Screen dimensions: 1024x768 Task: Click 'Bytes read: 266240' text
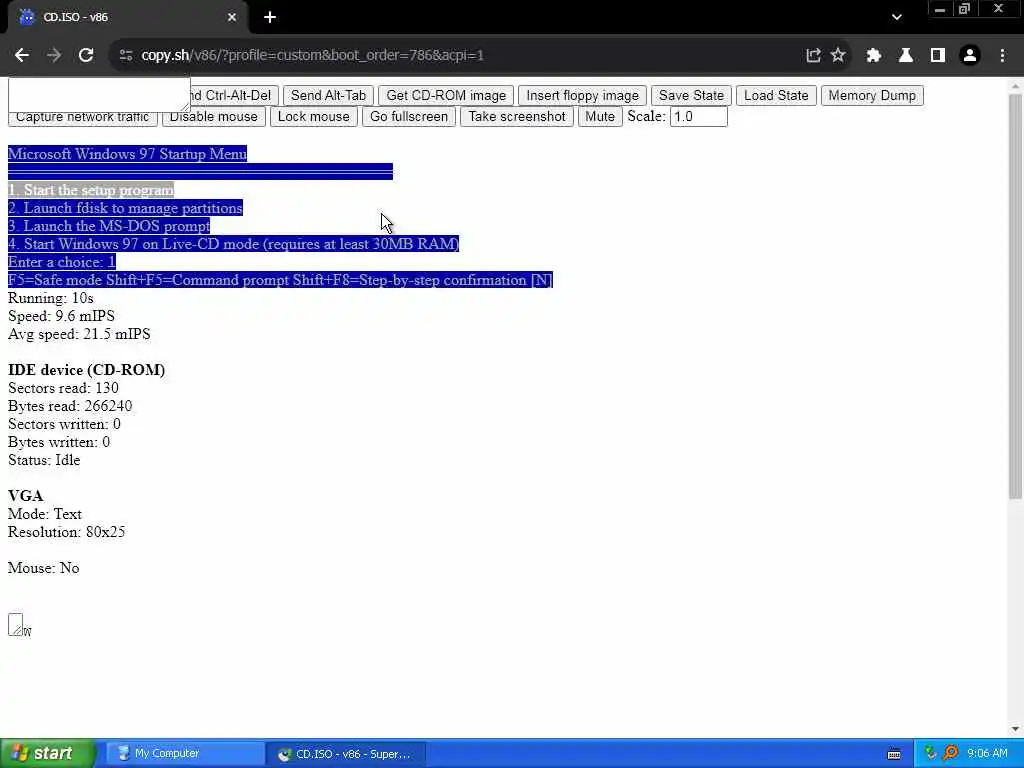click(x=70, y=406)
